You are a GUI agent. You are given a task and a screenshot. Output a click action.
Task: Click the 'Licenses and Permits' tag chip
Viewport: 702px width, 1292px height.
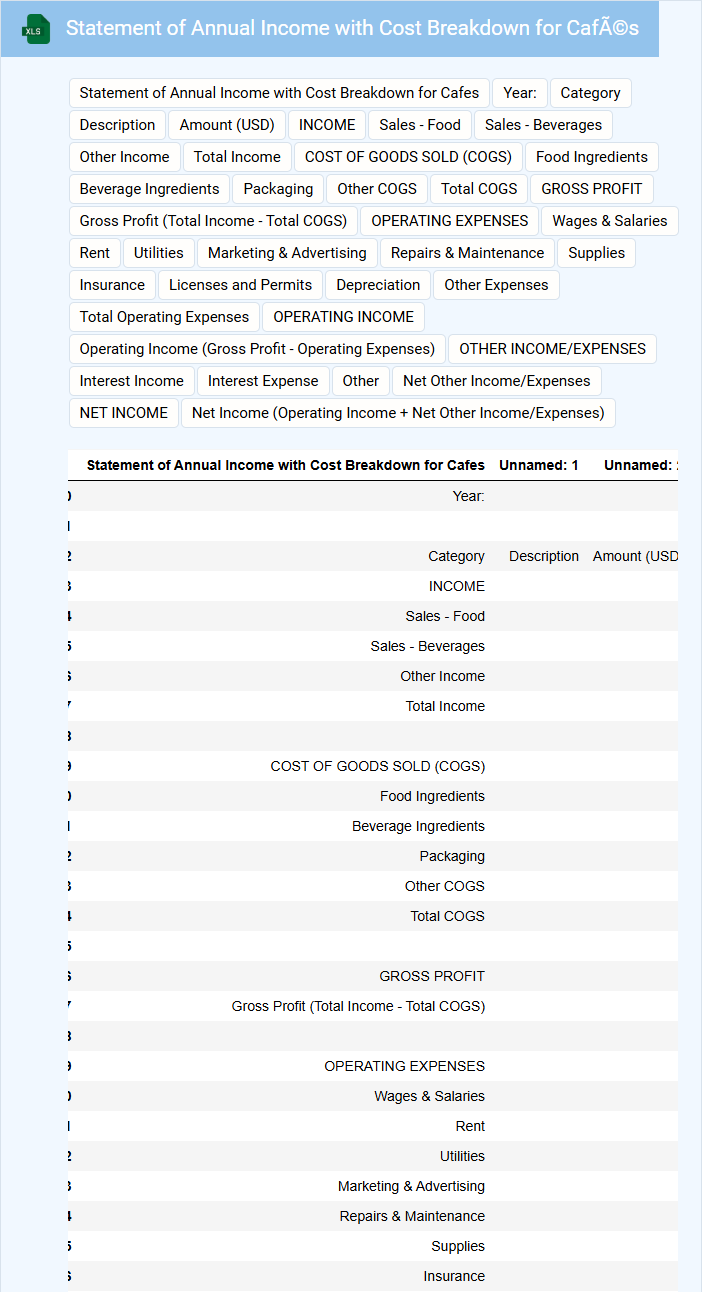(x=240, y=285)
